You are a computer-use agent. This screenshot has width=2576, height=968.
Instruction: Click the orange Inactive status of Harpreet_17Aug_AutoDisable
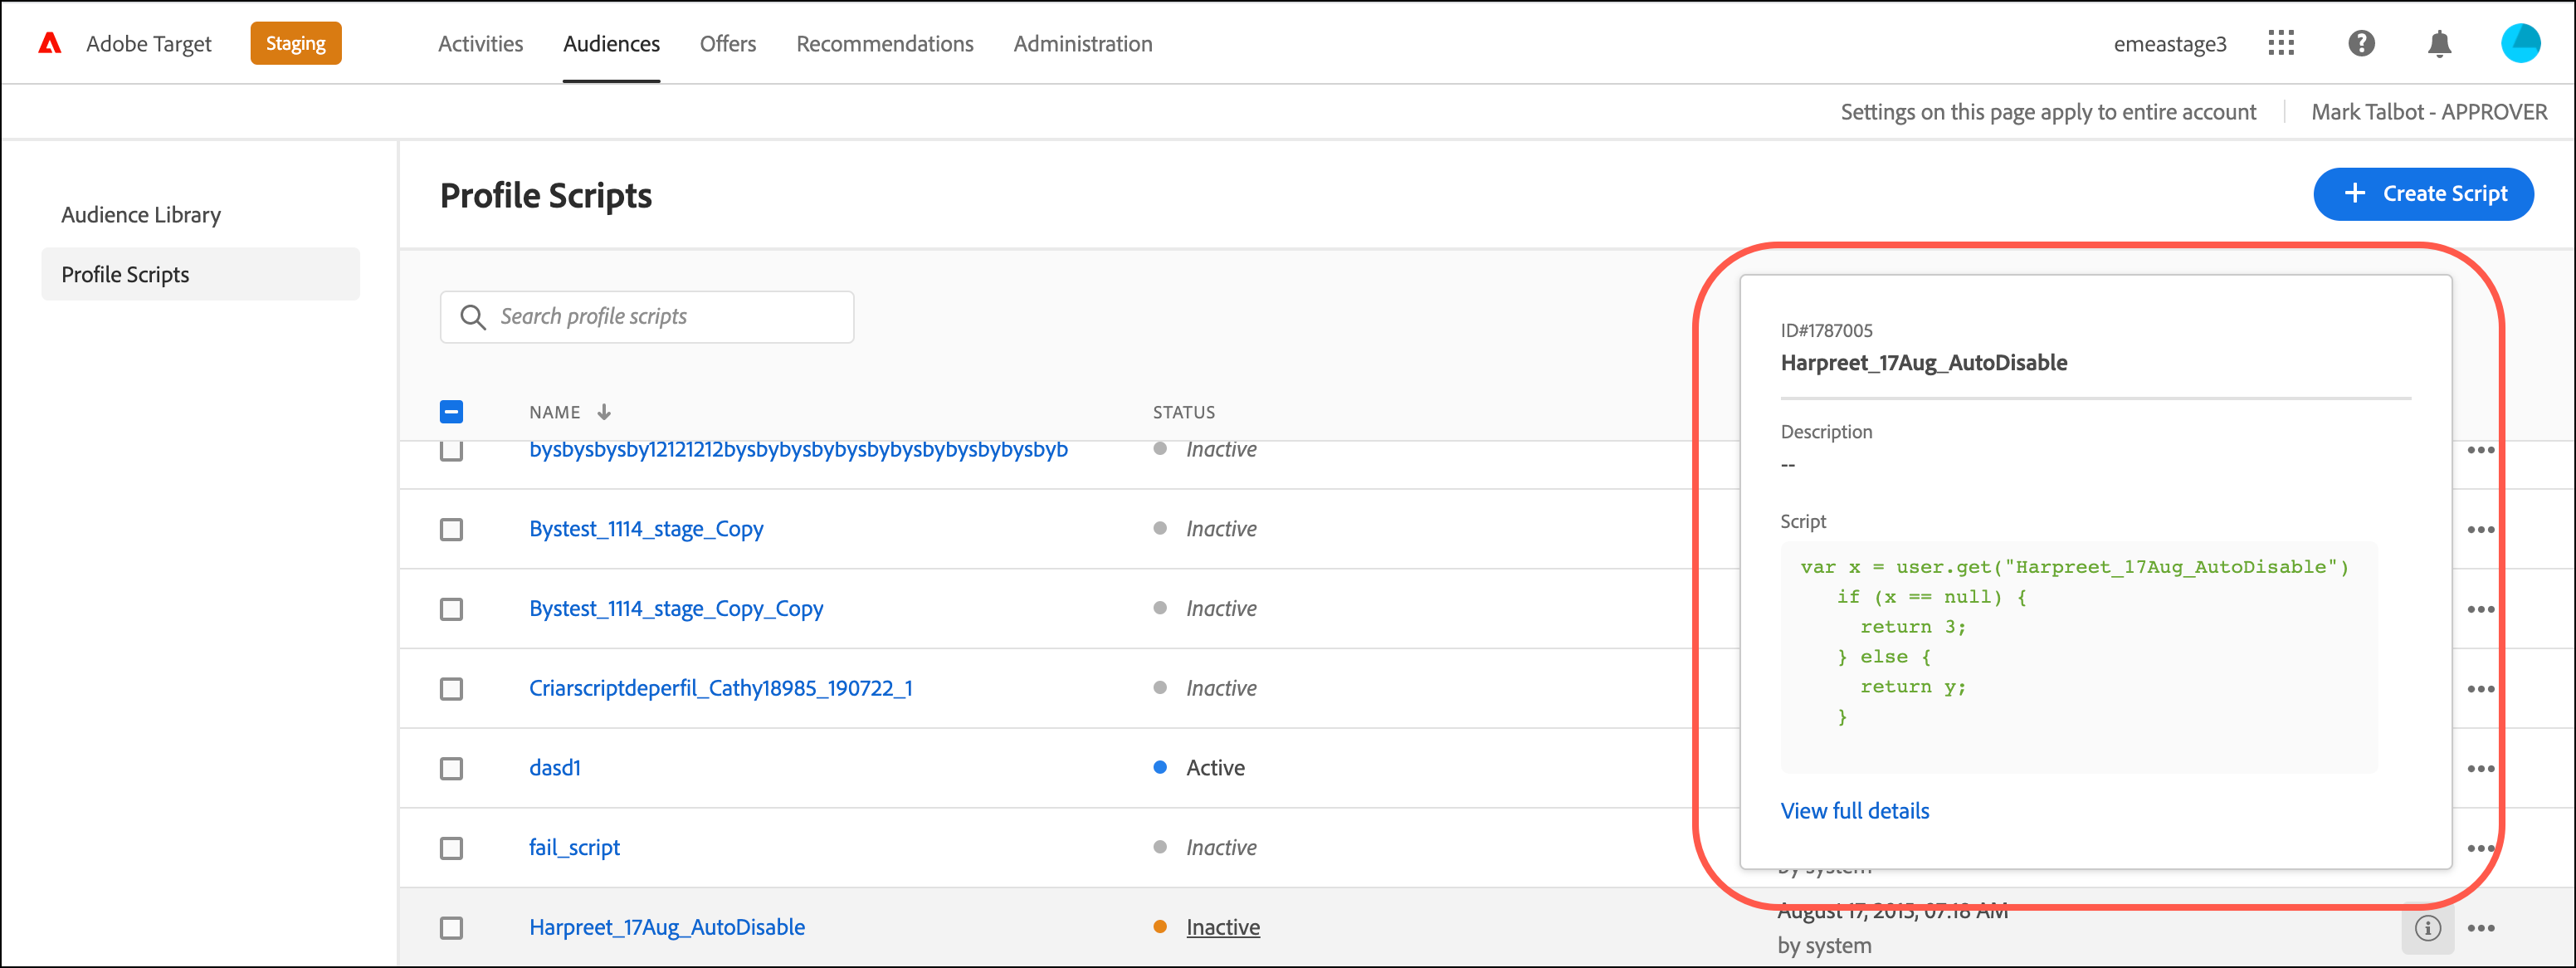[1222, 927]
